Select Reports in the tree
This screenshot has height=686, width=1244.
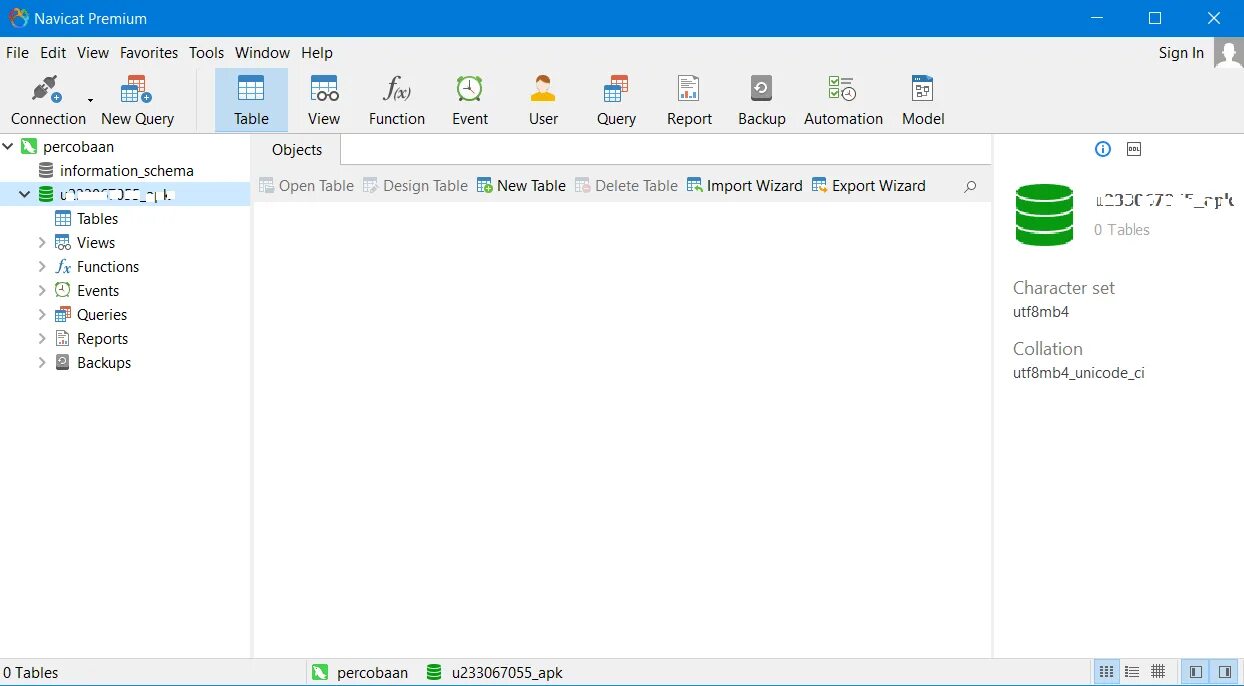(x=102, y=339)
